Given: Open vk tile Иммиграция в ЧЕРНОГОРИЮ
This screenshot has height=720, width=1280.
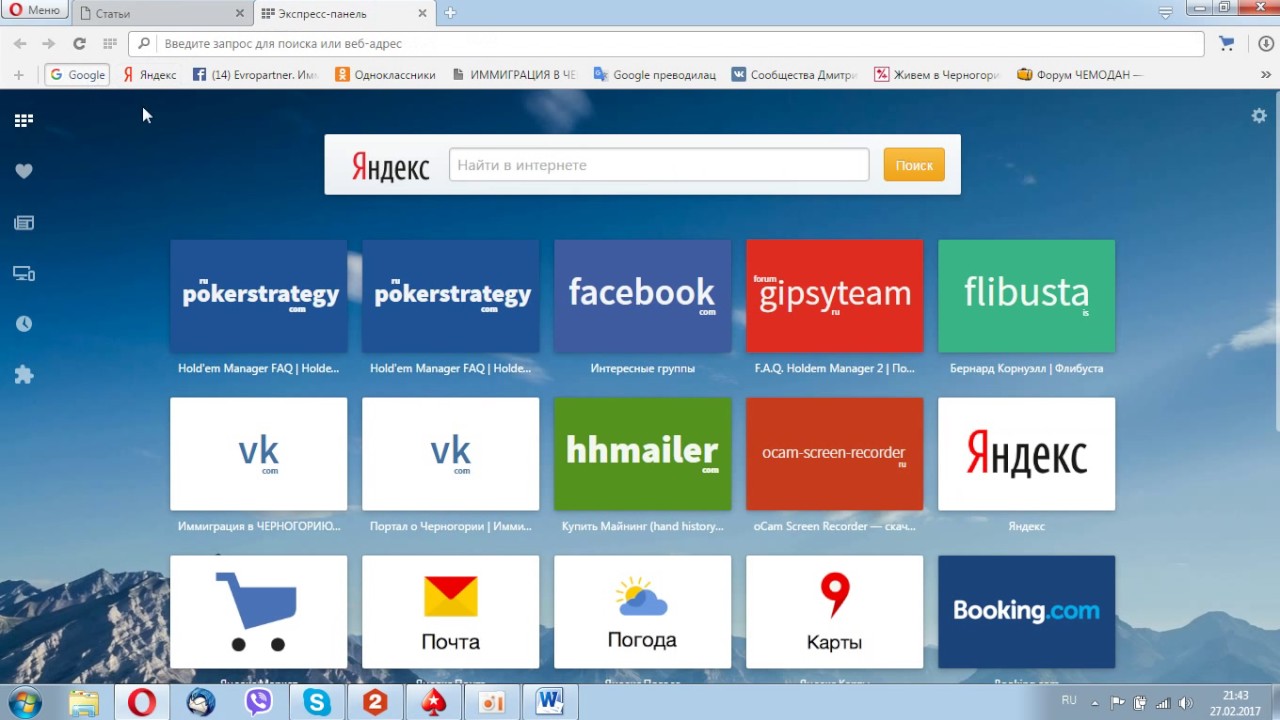Looking at the screenshot, I should click(259, 454).
